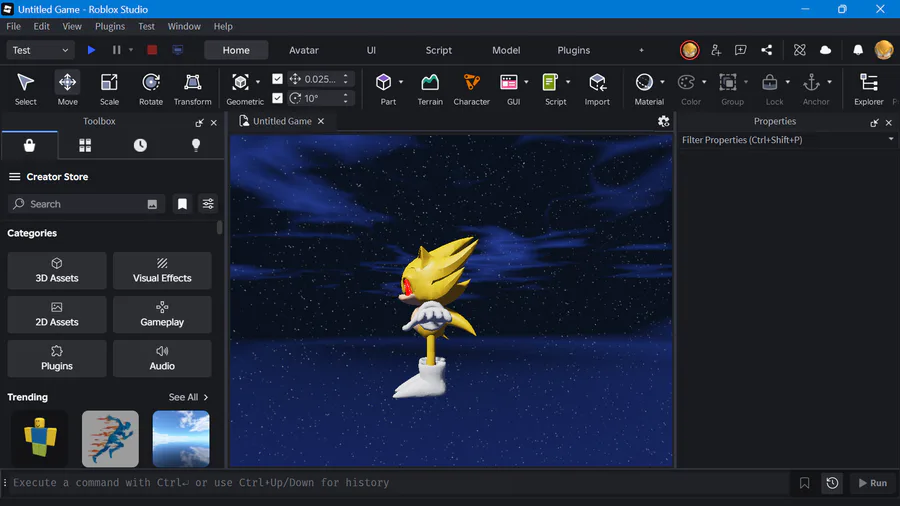Click the share icon in top bar
The image size is (900, 506).
tap(766, 50)
